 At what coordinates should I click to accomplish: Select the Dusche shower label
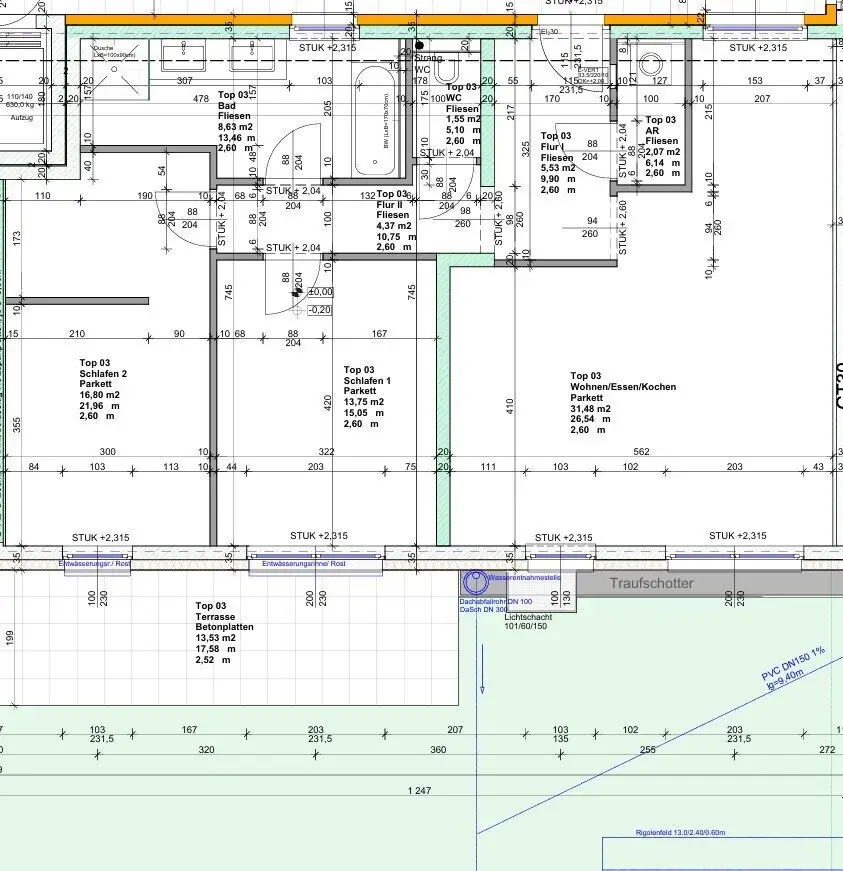[103, 48]
